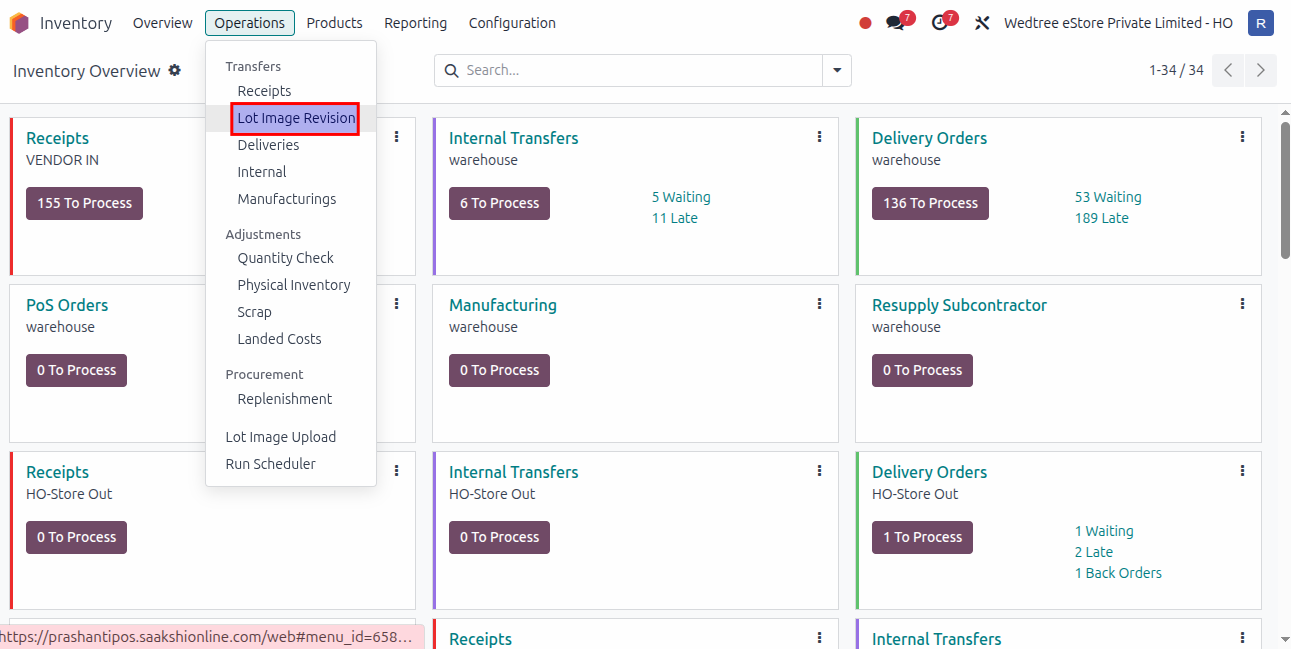The image size is (1291, 649).
Task: Open the gear settings icon beside Inventory Overview
Action: (x=175, y=70)
